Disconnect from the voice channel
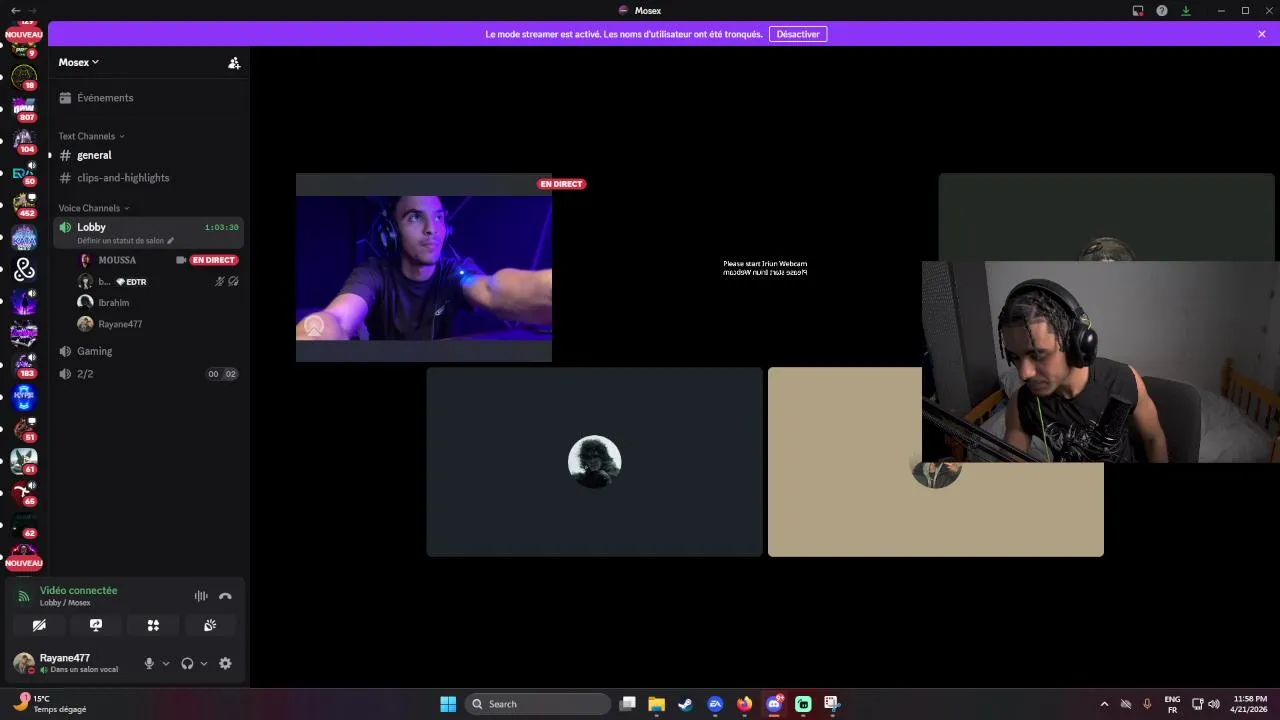The image size is (1280, 720). 225,596
